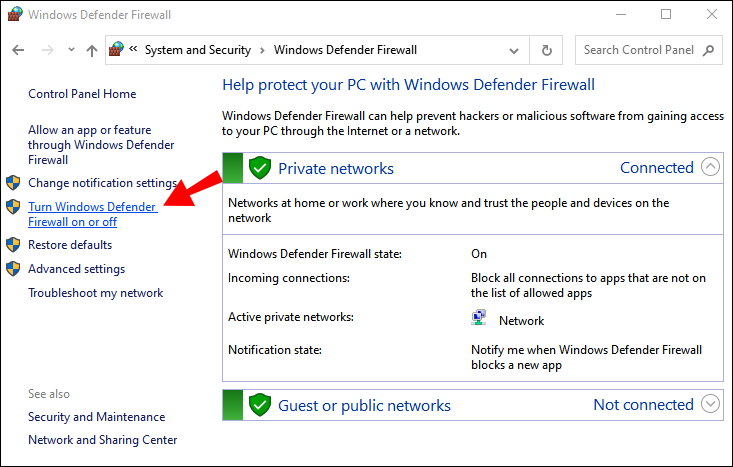This screenshot has height=467, width=733.
Task: Click the Network icon under active private networks
Action: [x=479, y=320]
